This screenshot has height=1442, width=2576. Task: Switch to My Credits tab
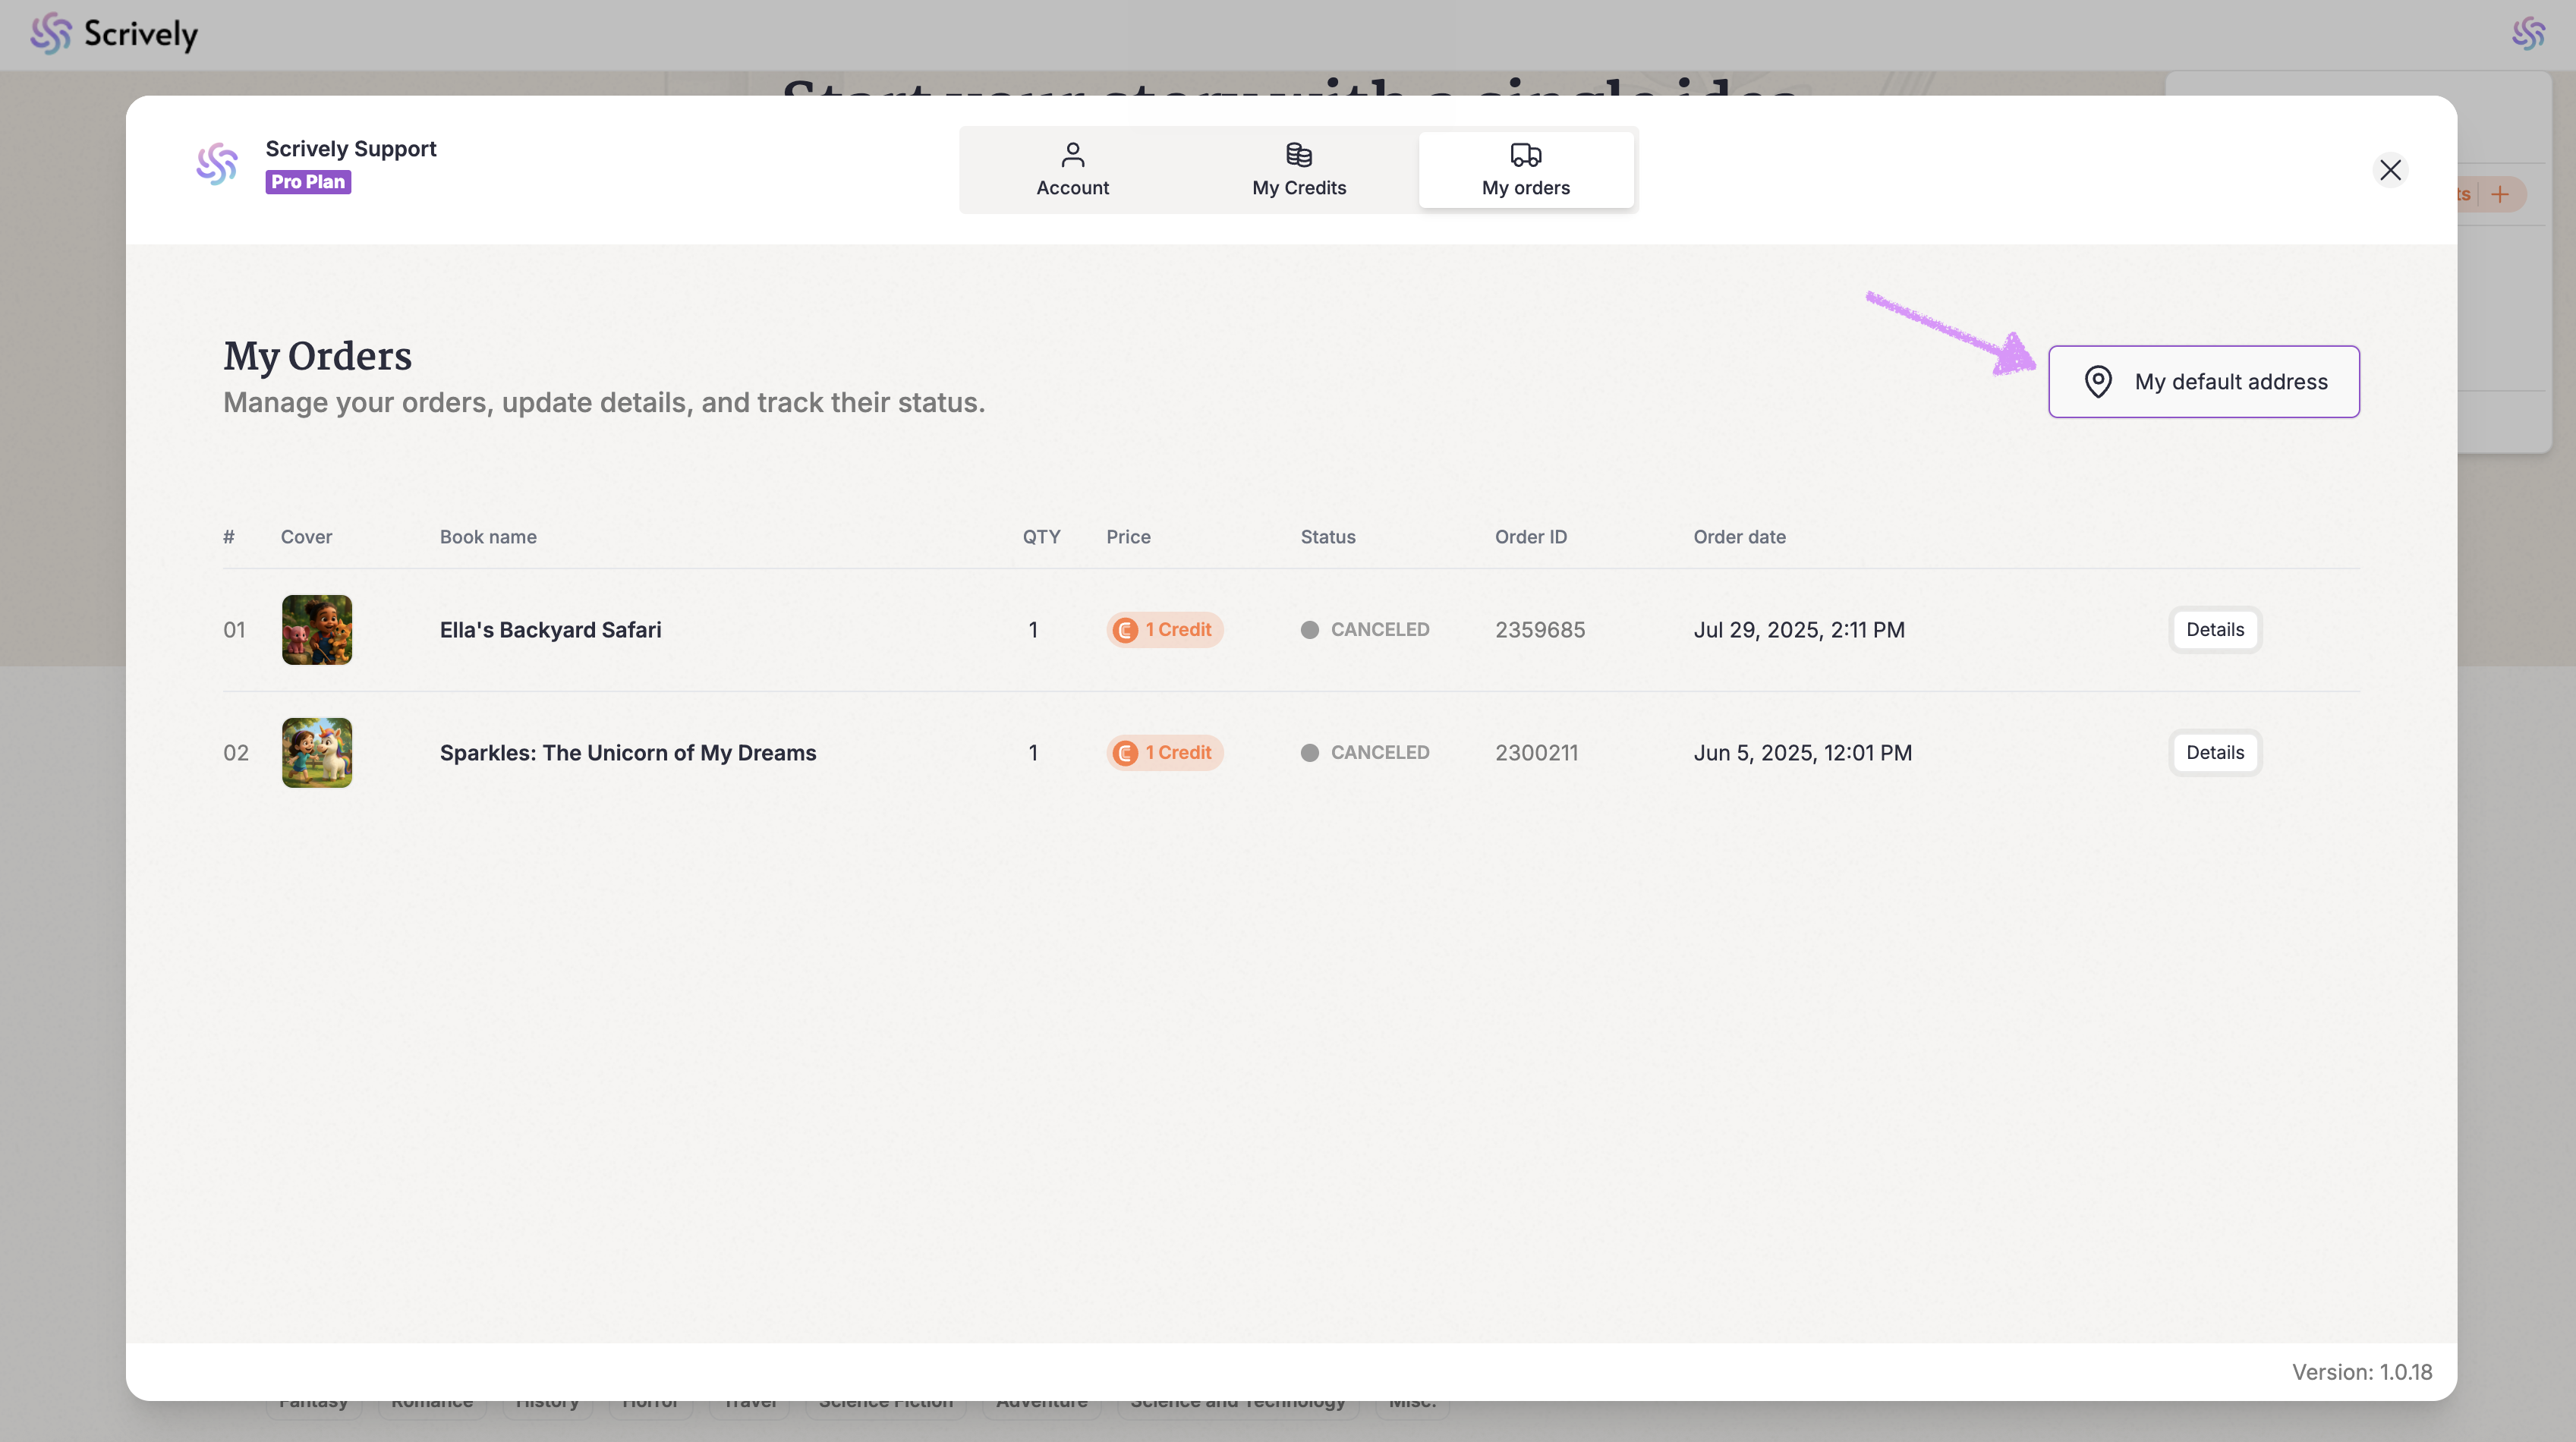(x=1298, y=169)
